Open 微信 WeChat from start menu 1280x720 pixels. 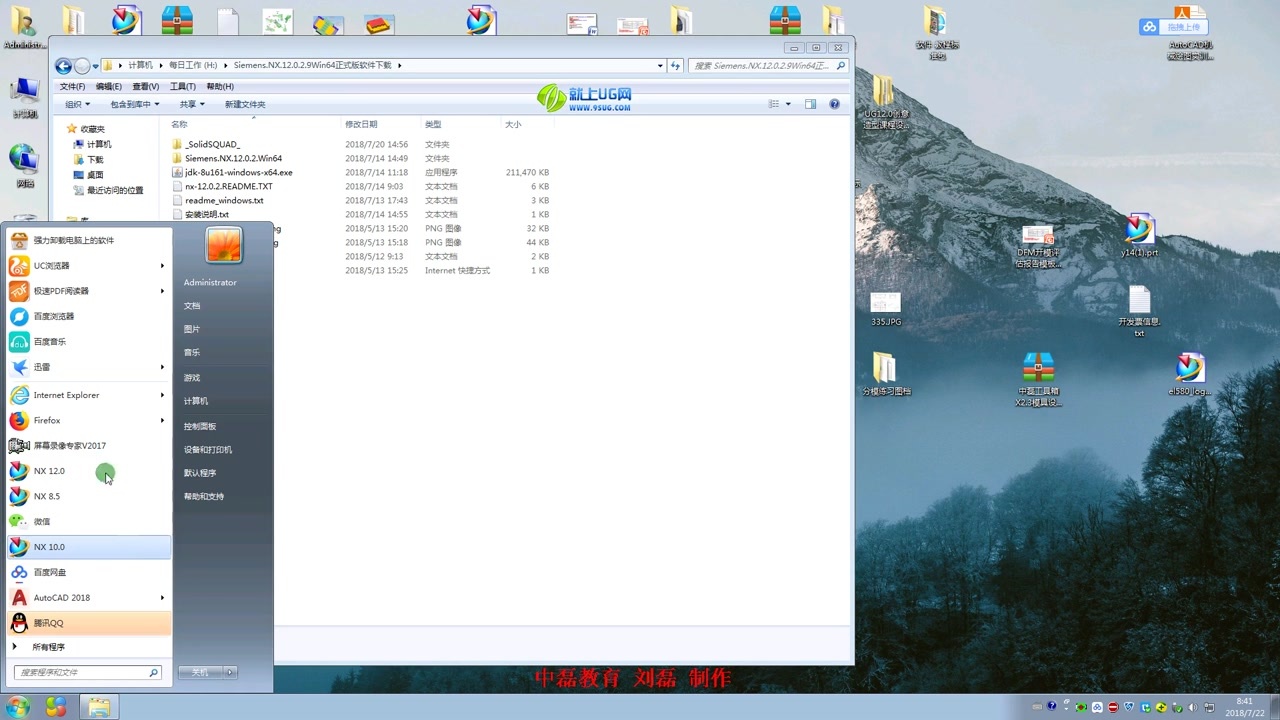(89, 521)
